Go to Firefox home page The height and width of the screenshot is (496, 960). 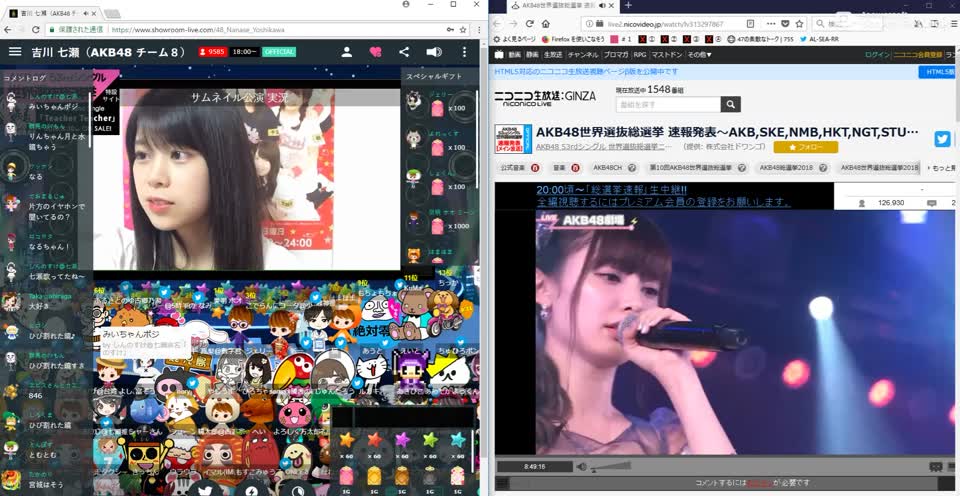pos(546,24)
